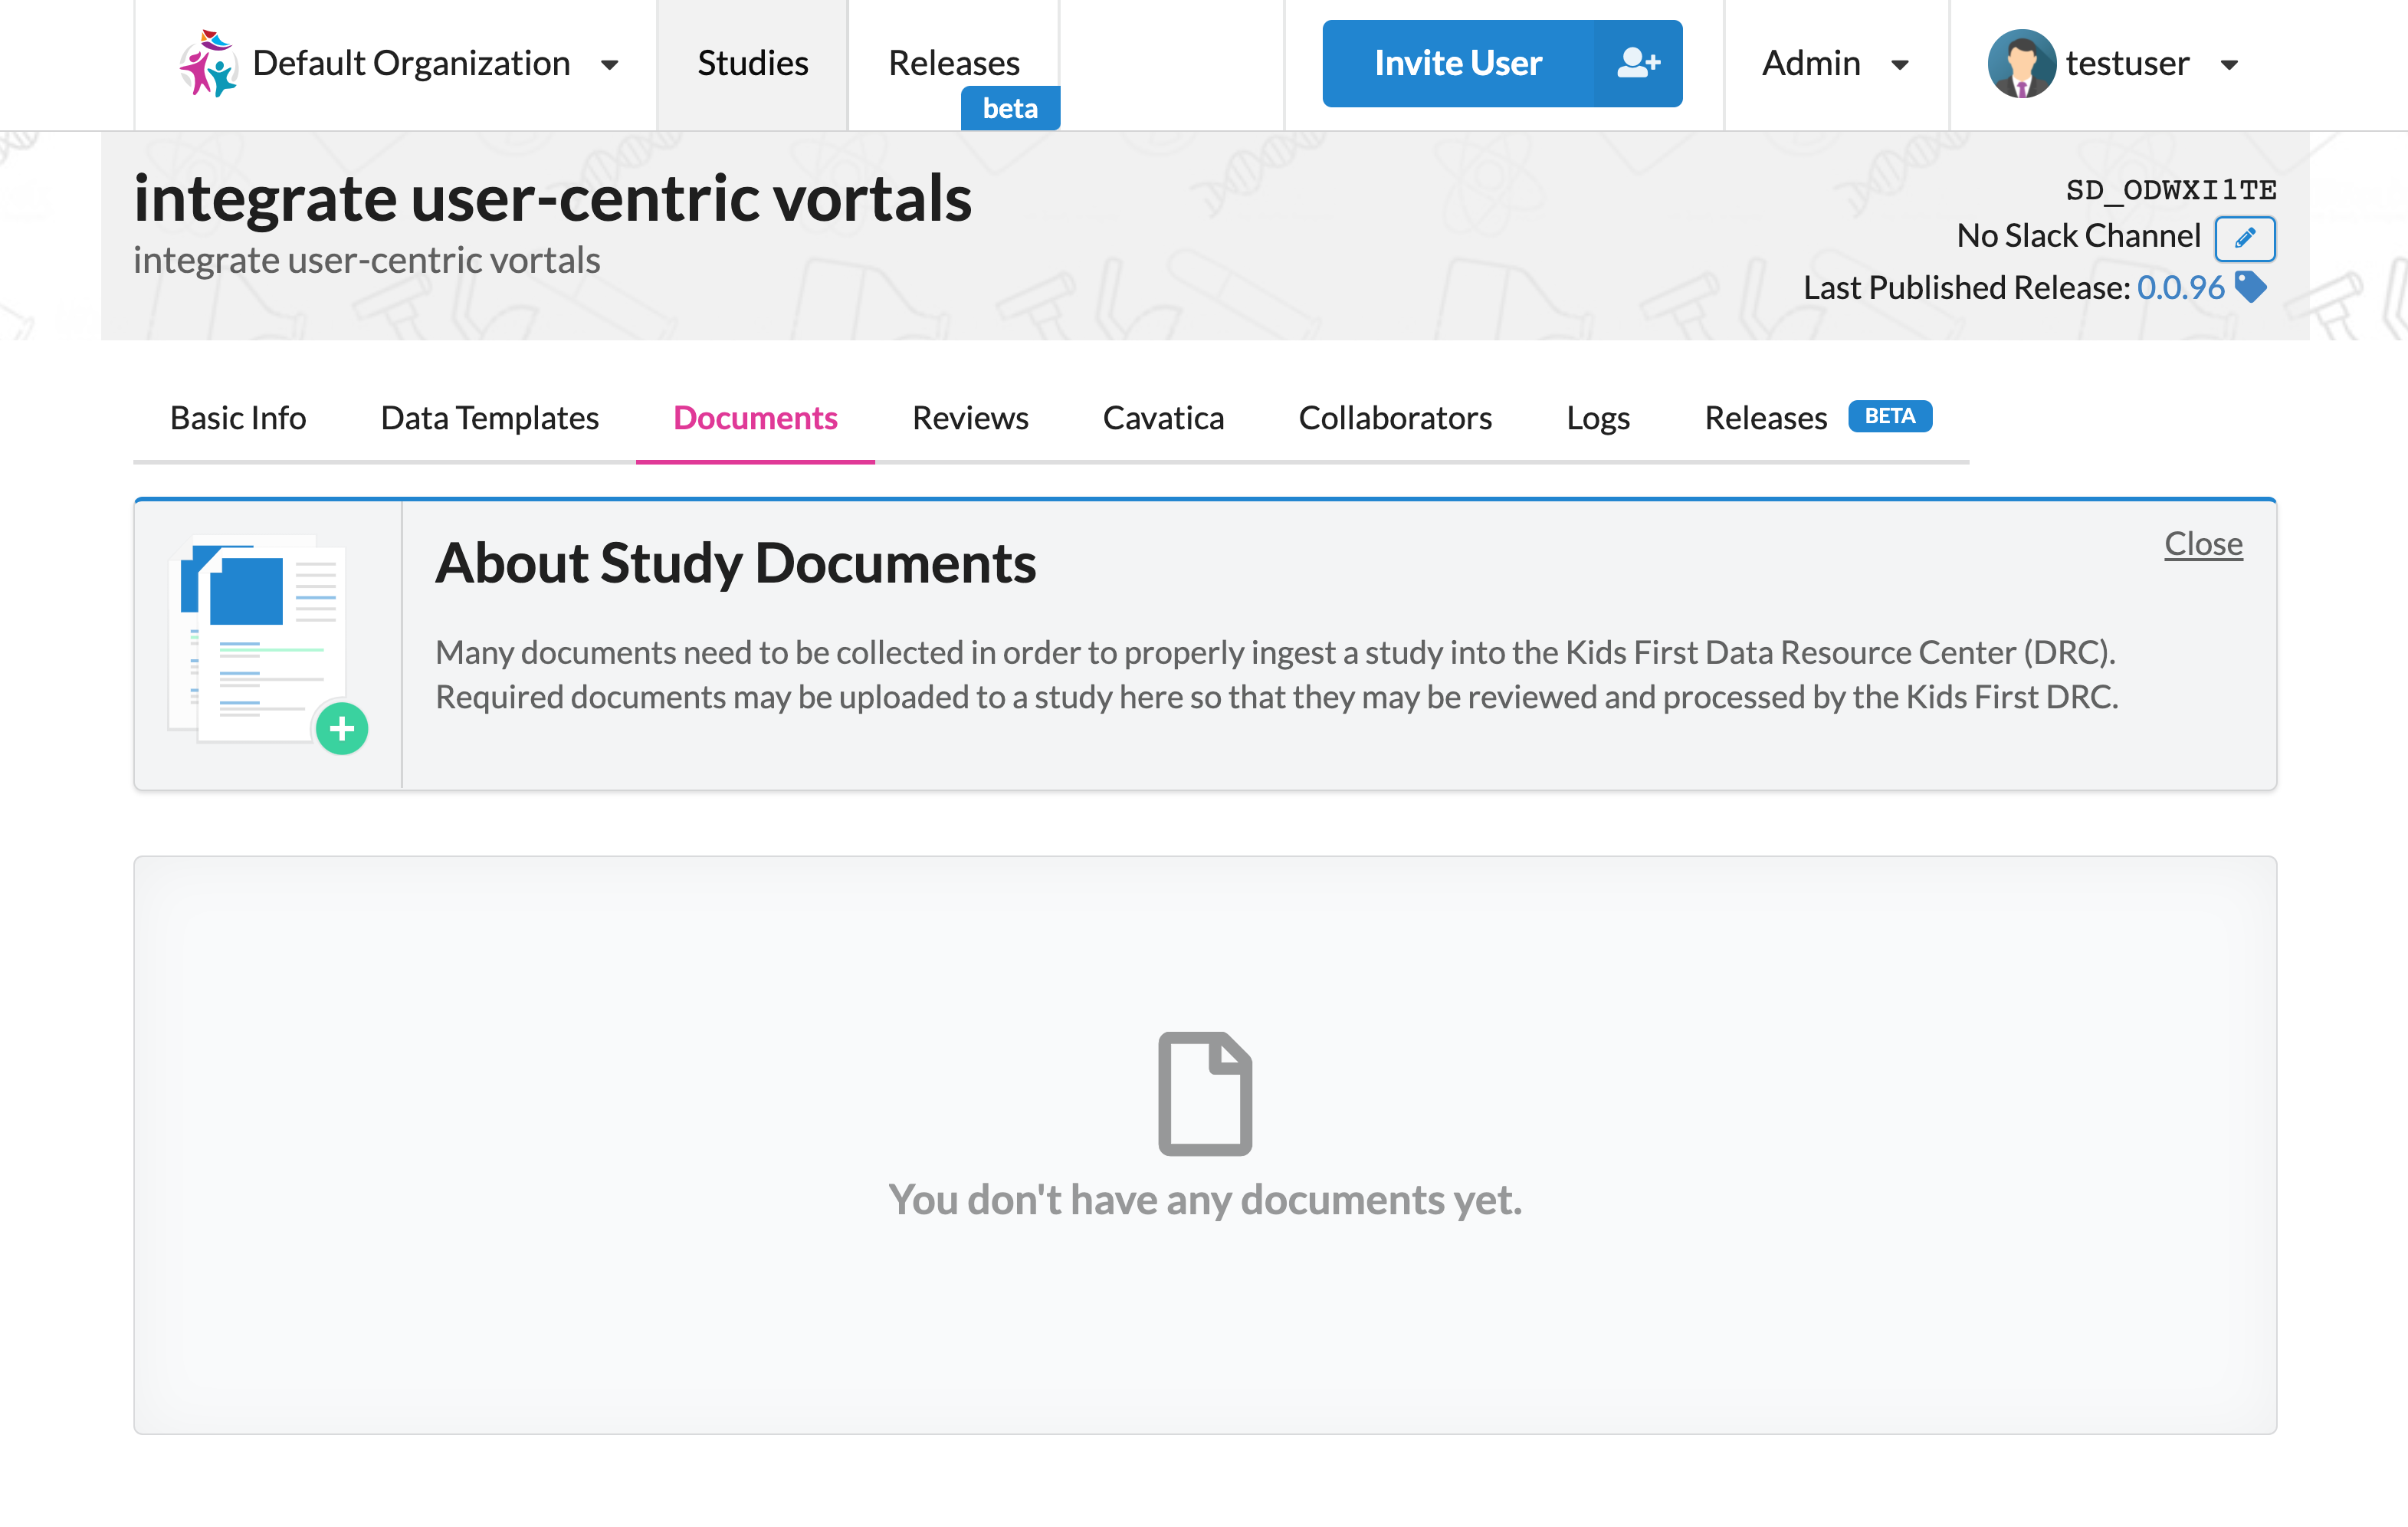Image resolution: width=2408 pixels, height=1527 pixels.
Task: Select the Logs tab
Action: pos(1597,418)
